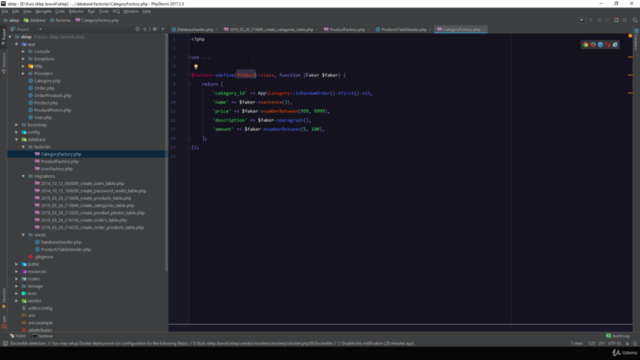Collapse the migrations folder
The height and width of the screenshot is (360, 640).
23,176
